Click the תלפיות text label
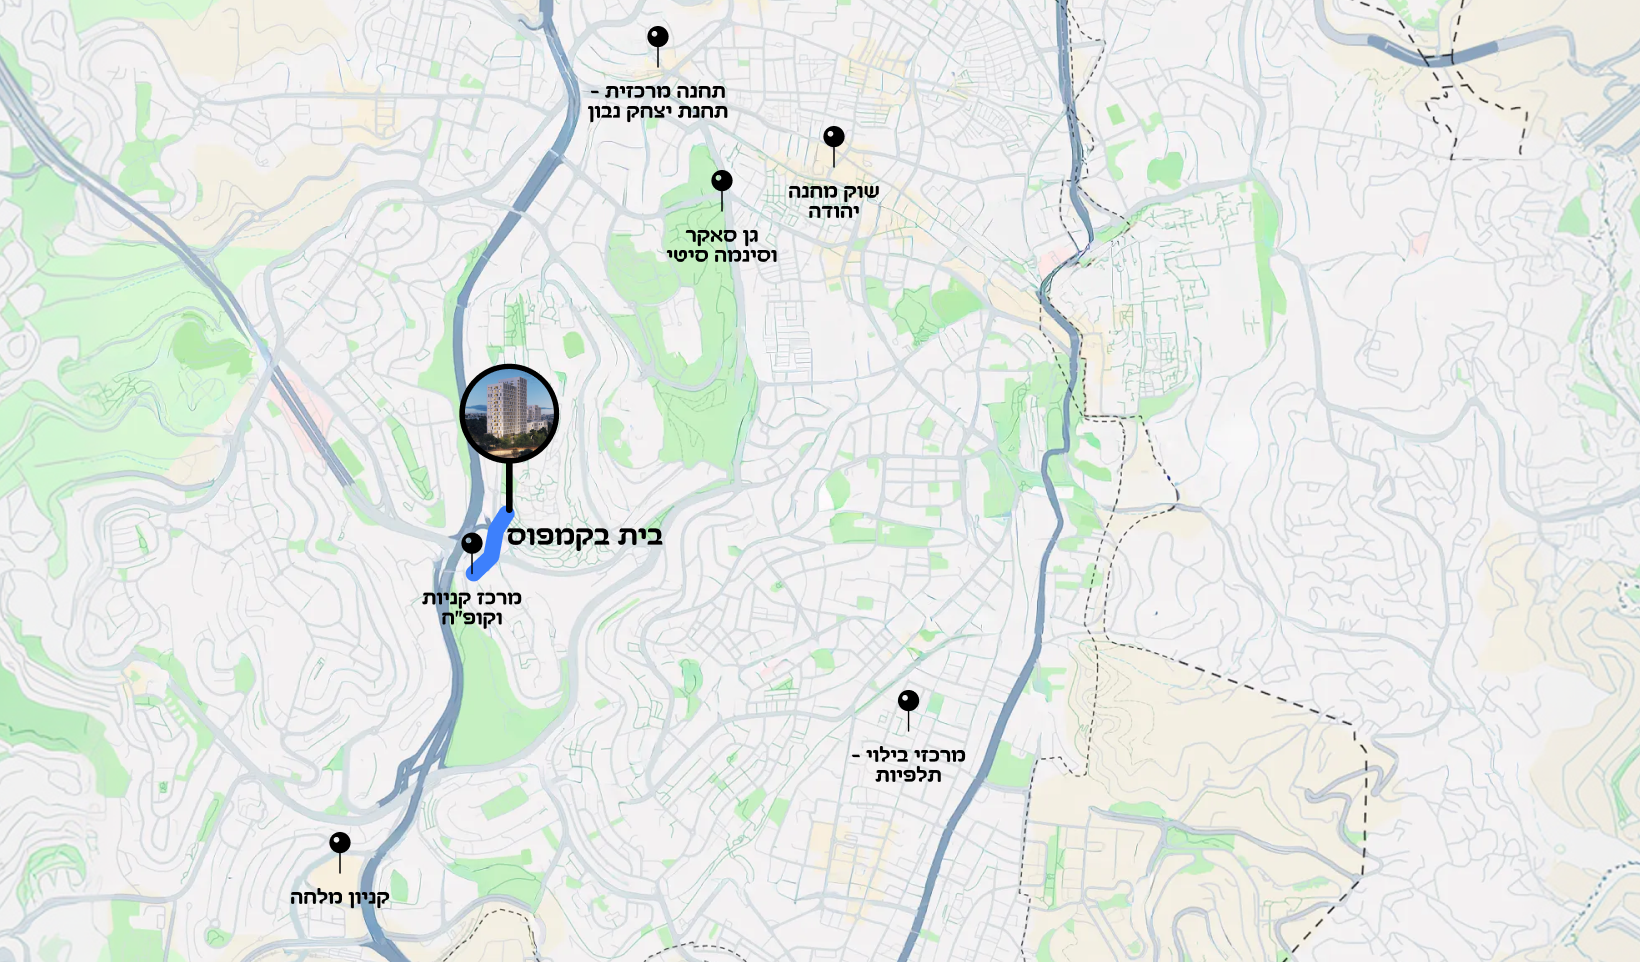This screenshot has width=1640, height=962. [x=908, y=776]
